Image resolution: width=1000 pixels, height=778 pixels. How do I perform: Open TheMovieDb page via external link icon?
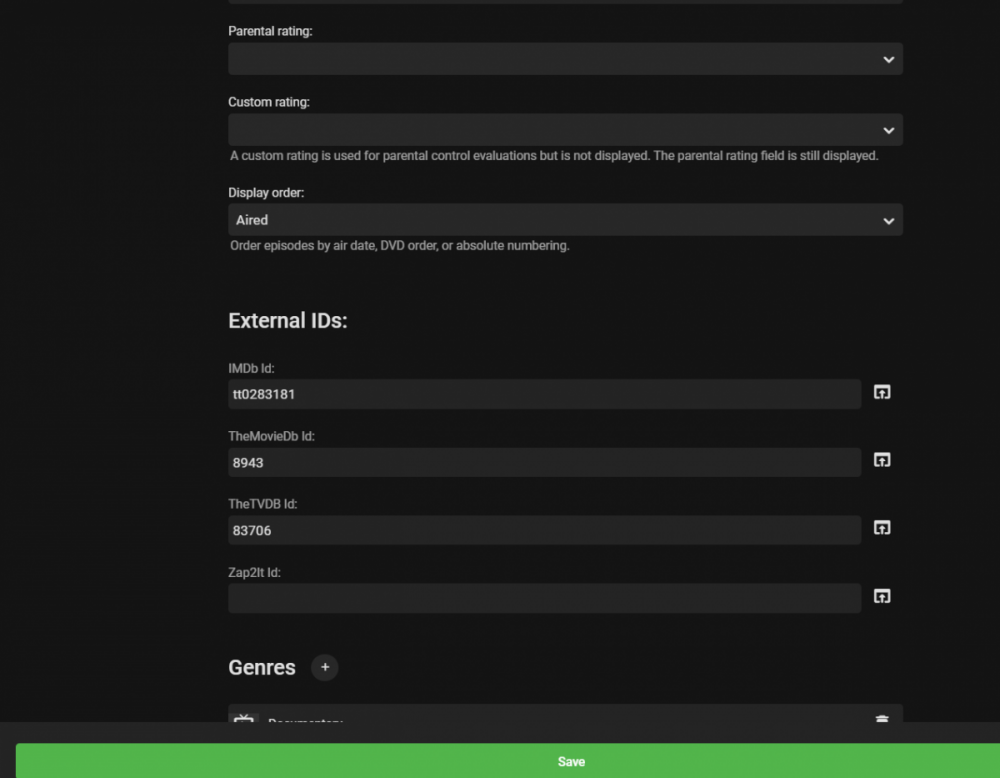[x=881, y=460]
